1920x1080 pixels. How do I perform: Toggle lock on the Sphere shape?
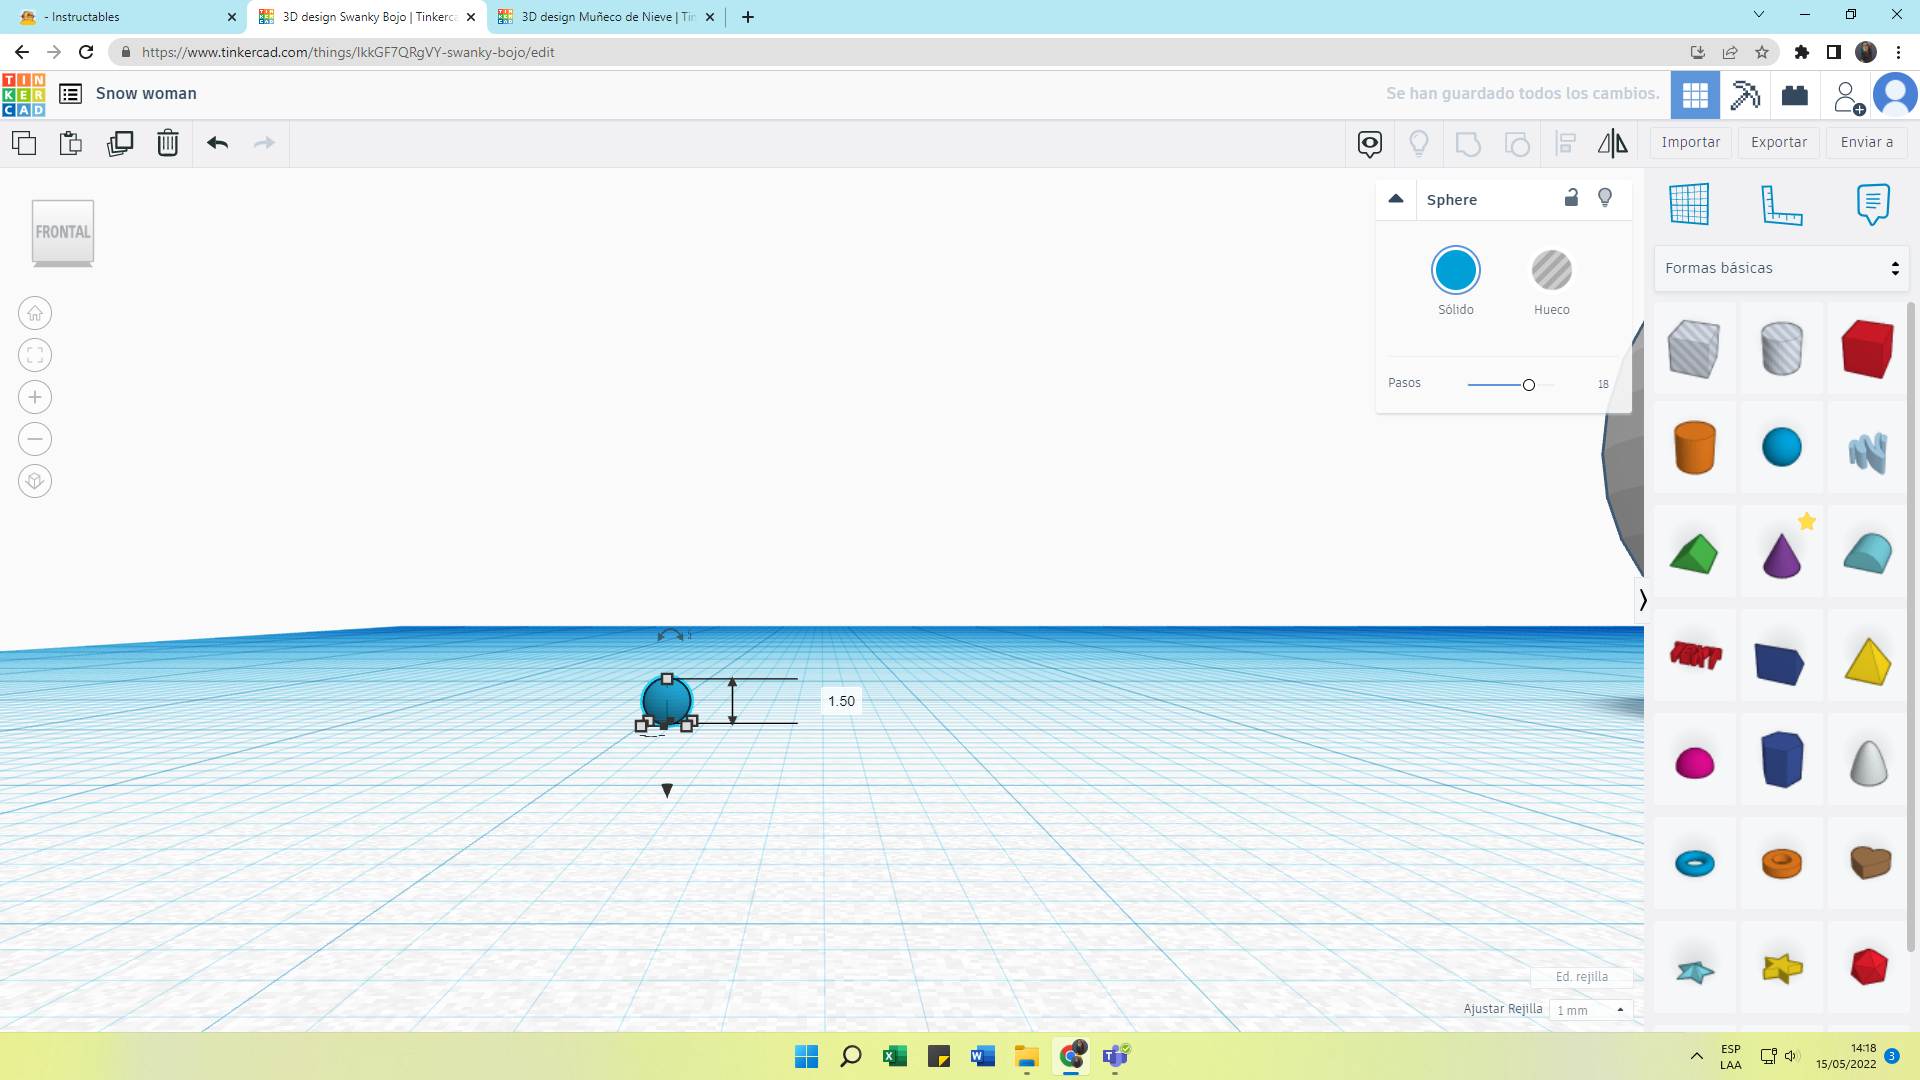point(1571,198)
